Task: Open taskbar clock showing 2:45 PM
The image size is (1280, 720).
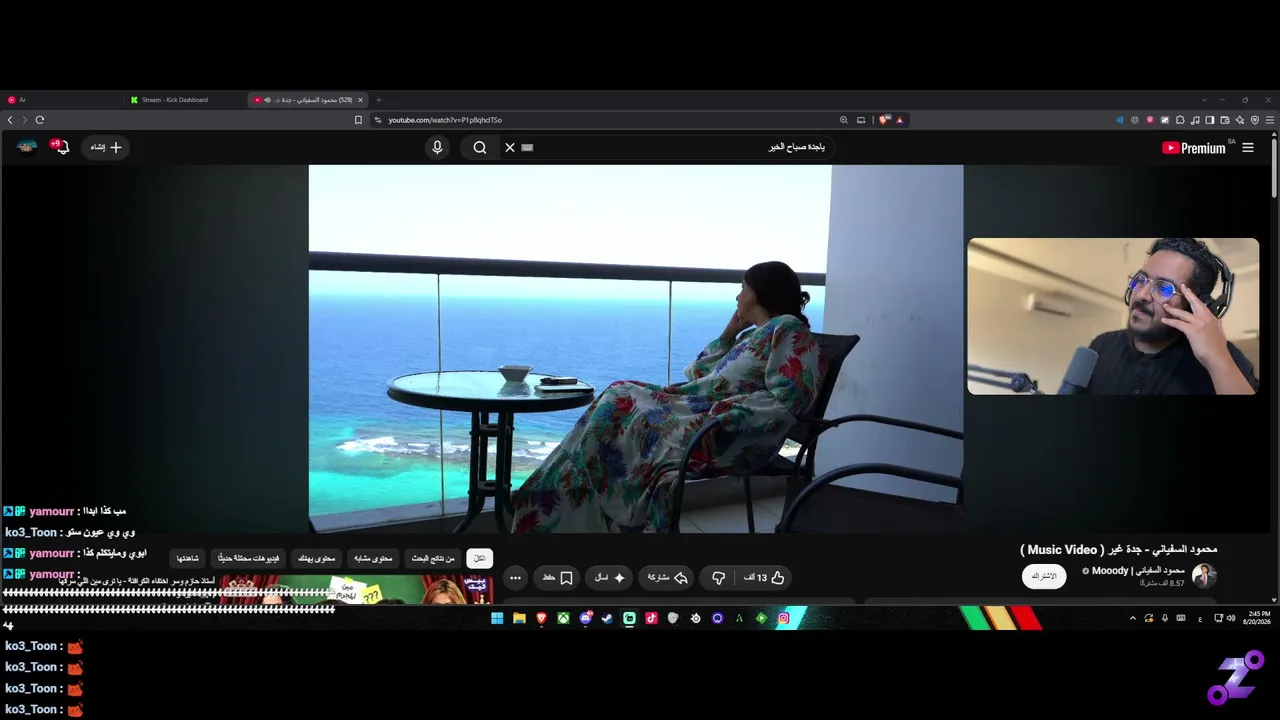Action: 1258,618
